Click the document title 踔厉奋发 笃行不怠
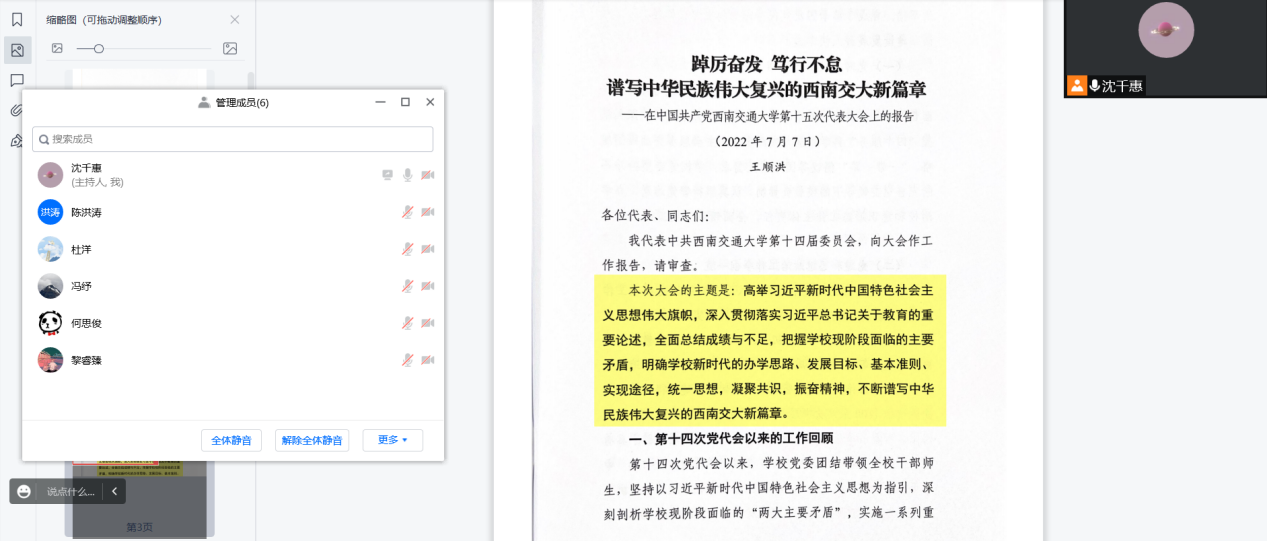The width and height of the screenshot is (1267, 541). [x=767, y=64]
